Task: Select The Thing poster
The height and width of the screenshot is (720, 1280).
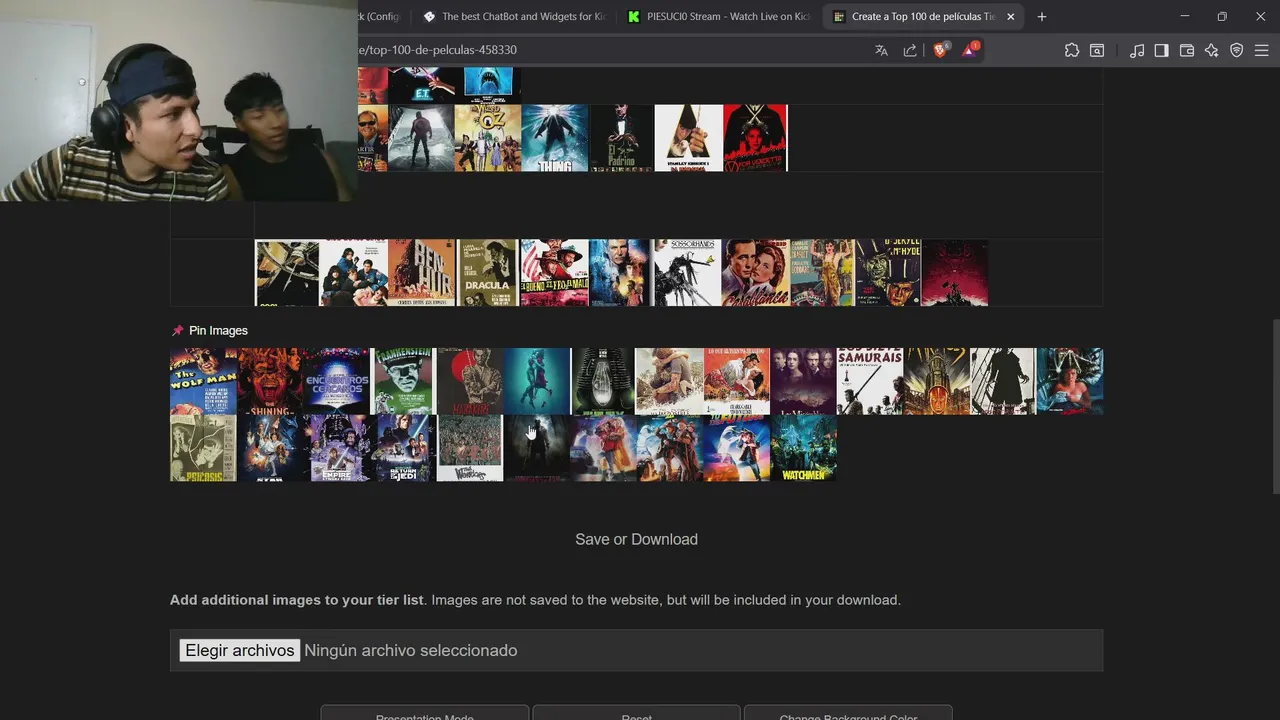Action: 554,138
